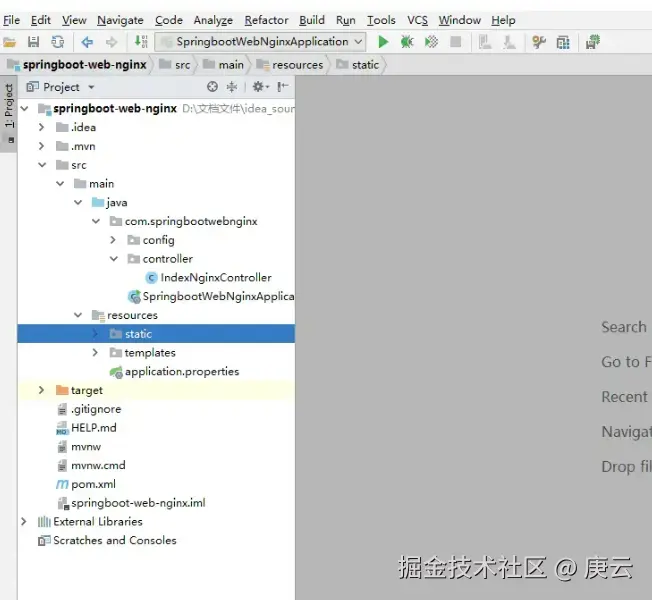Collapse the resources folder
652x600 pixels.
[x=78, y=315]
